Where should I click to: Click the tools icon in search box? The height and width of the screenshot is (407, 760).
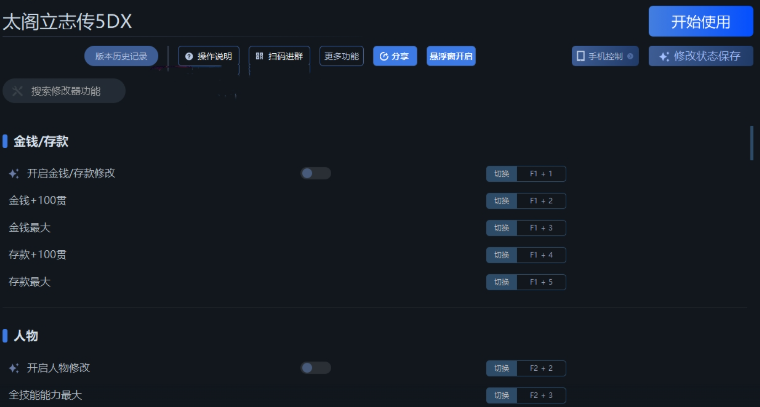click(x=17, y=91)
